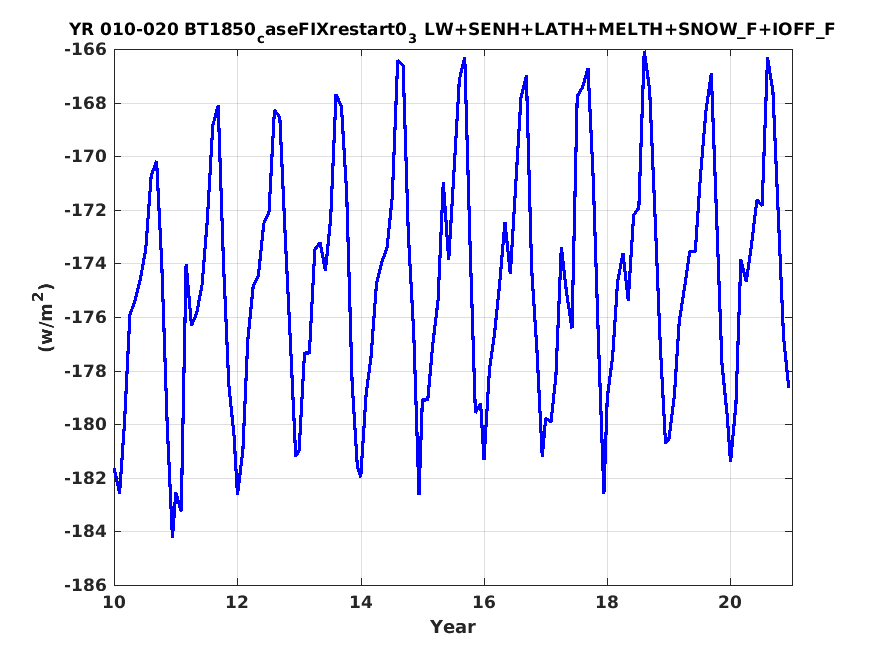The height and width of the screenshot is (656, 875).
Task: Click y-axis tick label '-176'
Action: [85, 318]
